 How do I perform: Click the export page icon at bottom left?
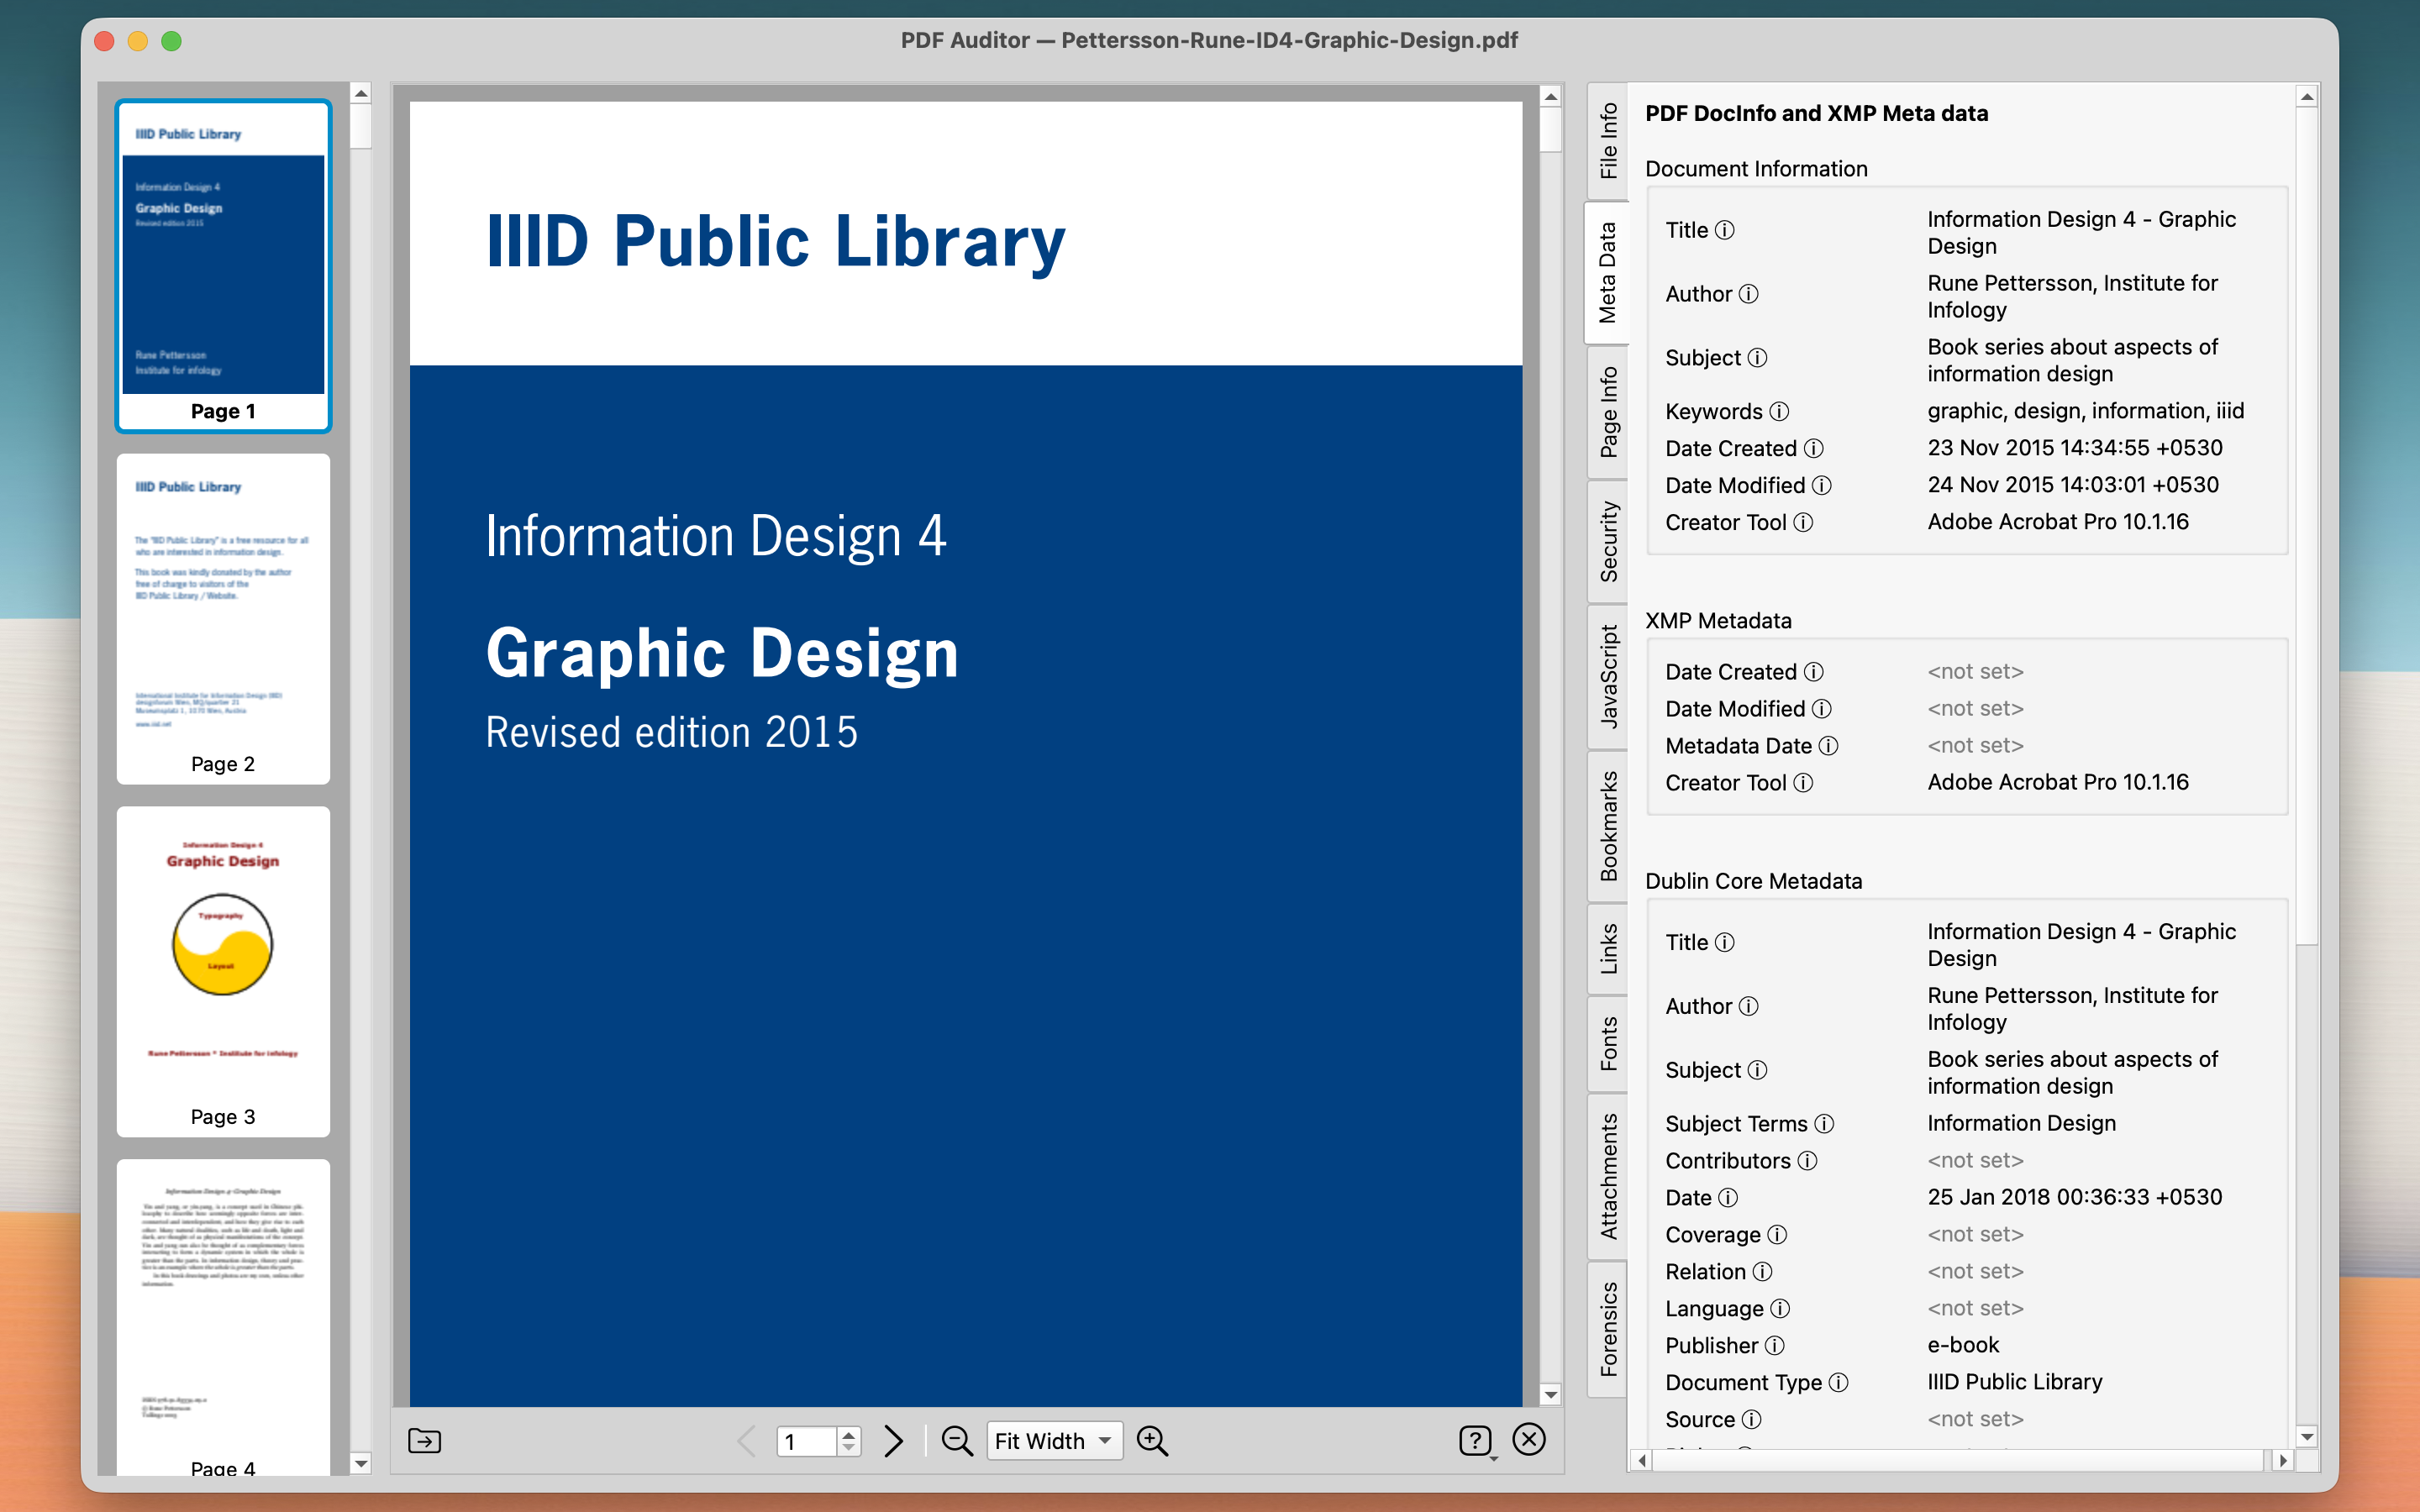click(x=424, y=1440)
